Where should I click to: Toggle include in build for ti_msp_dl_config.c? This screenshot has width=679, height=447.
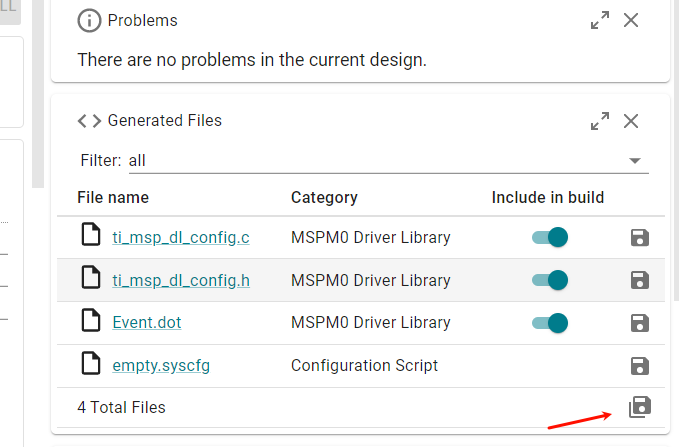pos(550,237)
